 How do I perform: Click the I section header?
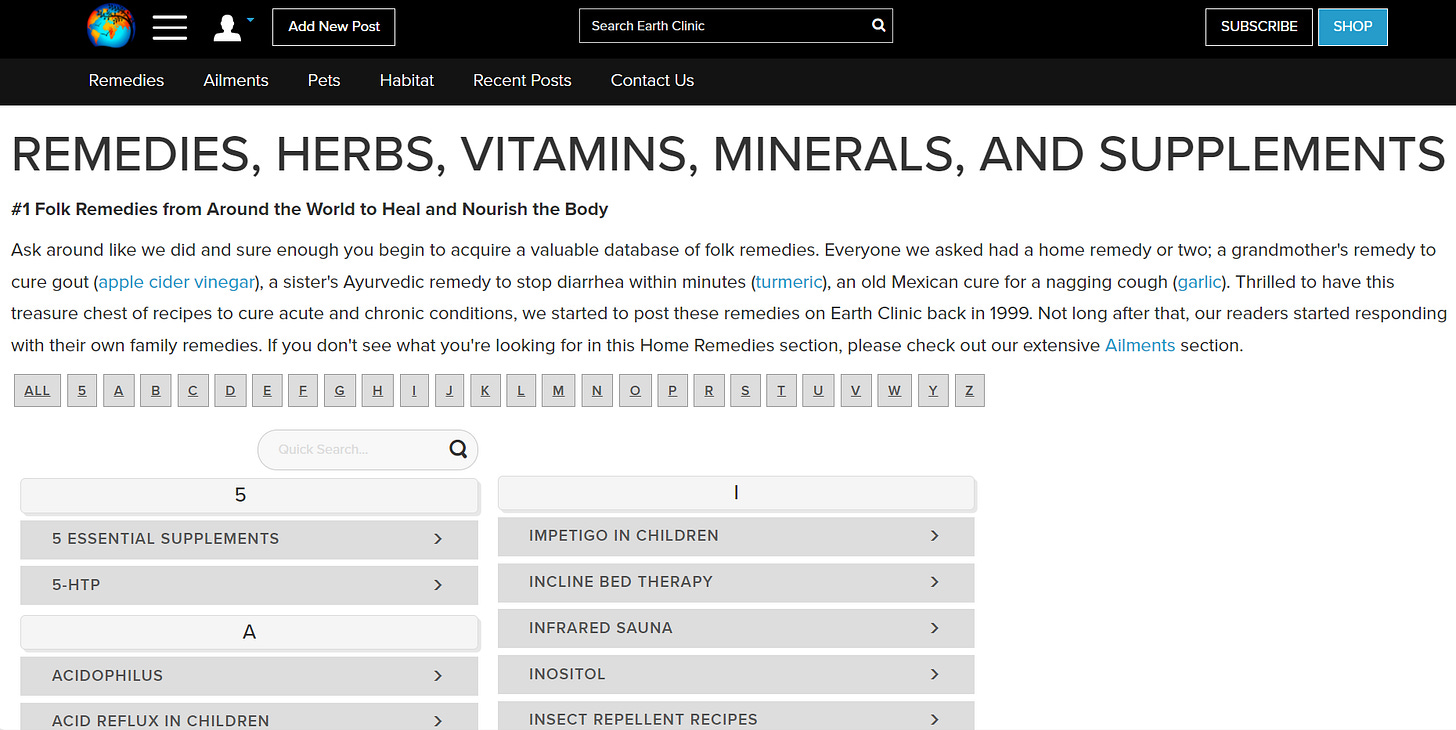coord(736,493)
